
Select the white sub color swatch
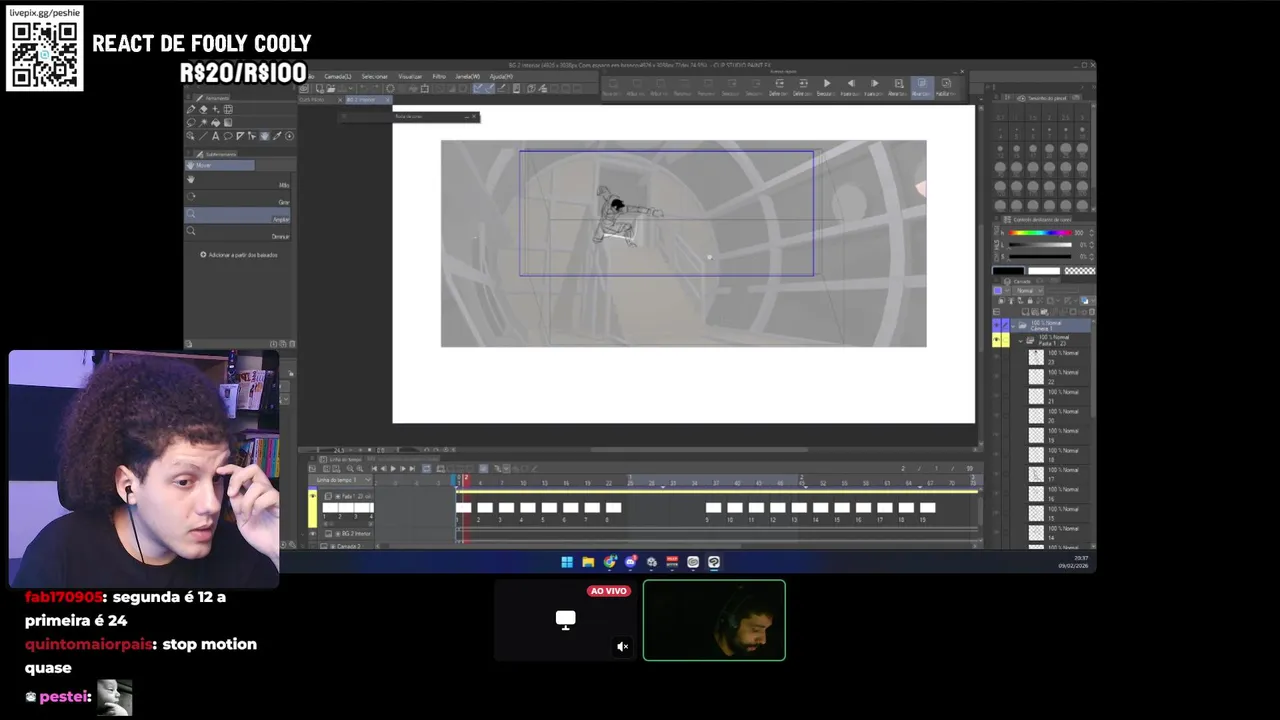[x=1044, y=271]
